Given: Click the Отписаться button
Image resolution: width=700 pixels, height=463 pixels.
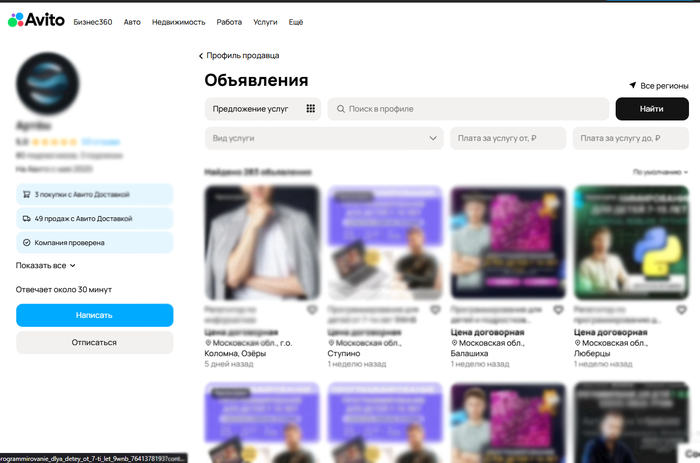Looking at the screenshot, I should pyautogui.click(x=94, y=342).
